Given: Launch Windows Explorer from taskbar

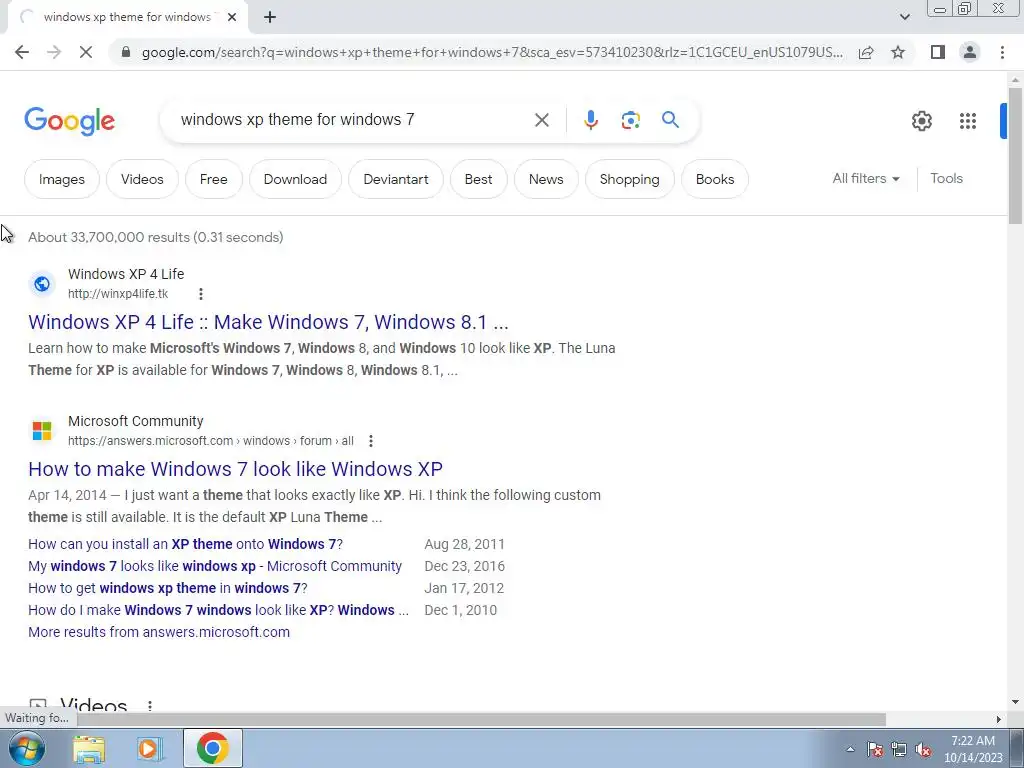Looking at the screenshot, I should (89, 748).
